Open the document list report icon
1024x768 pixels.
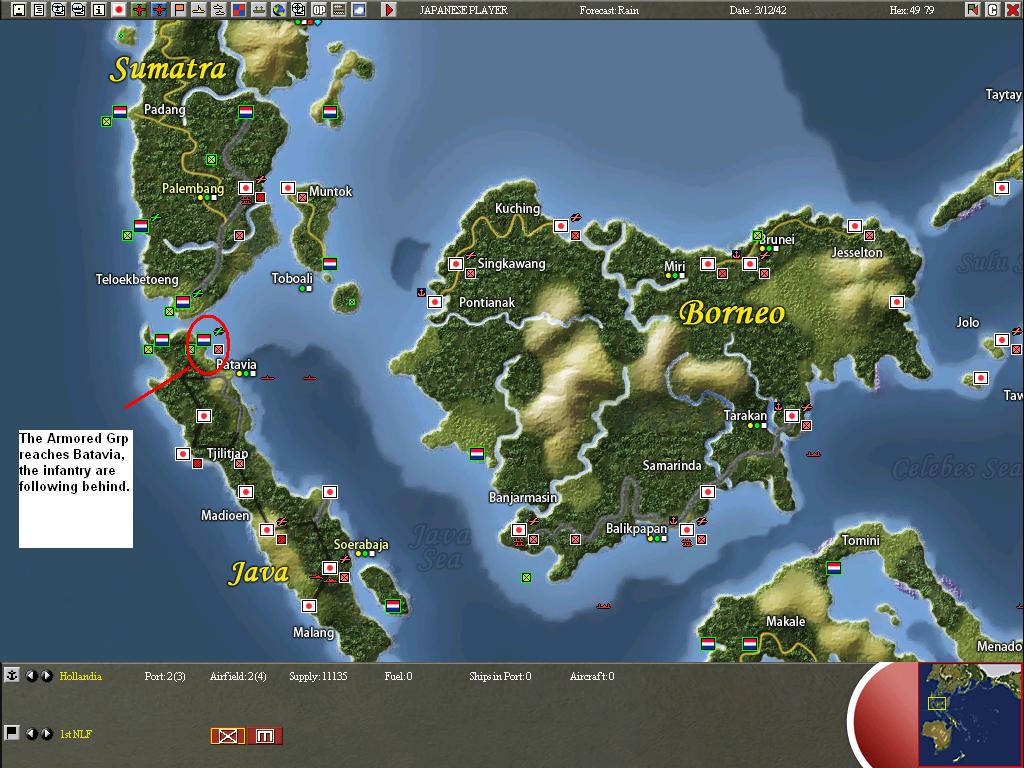[39, 9]
